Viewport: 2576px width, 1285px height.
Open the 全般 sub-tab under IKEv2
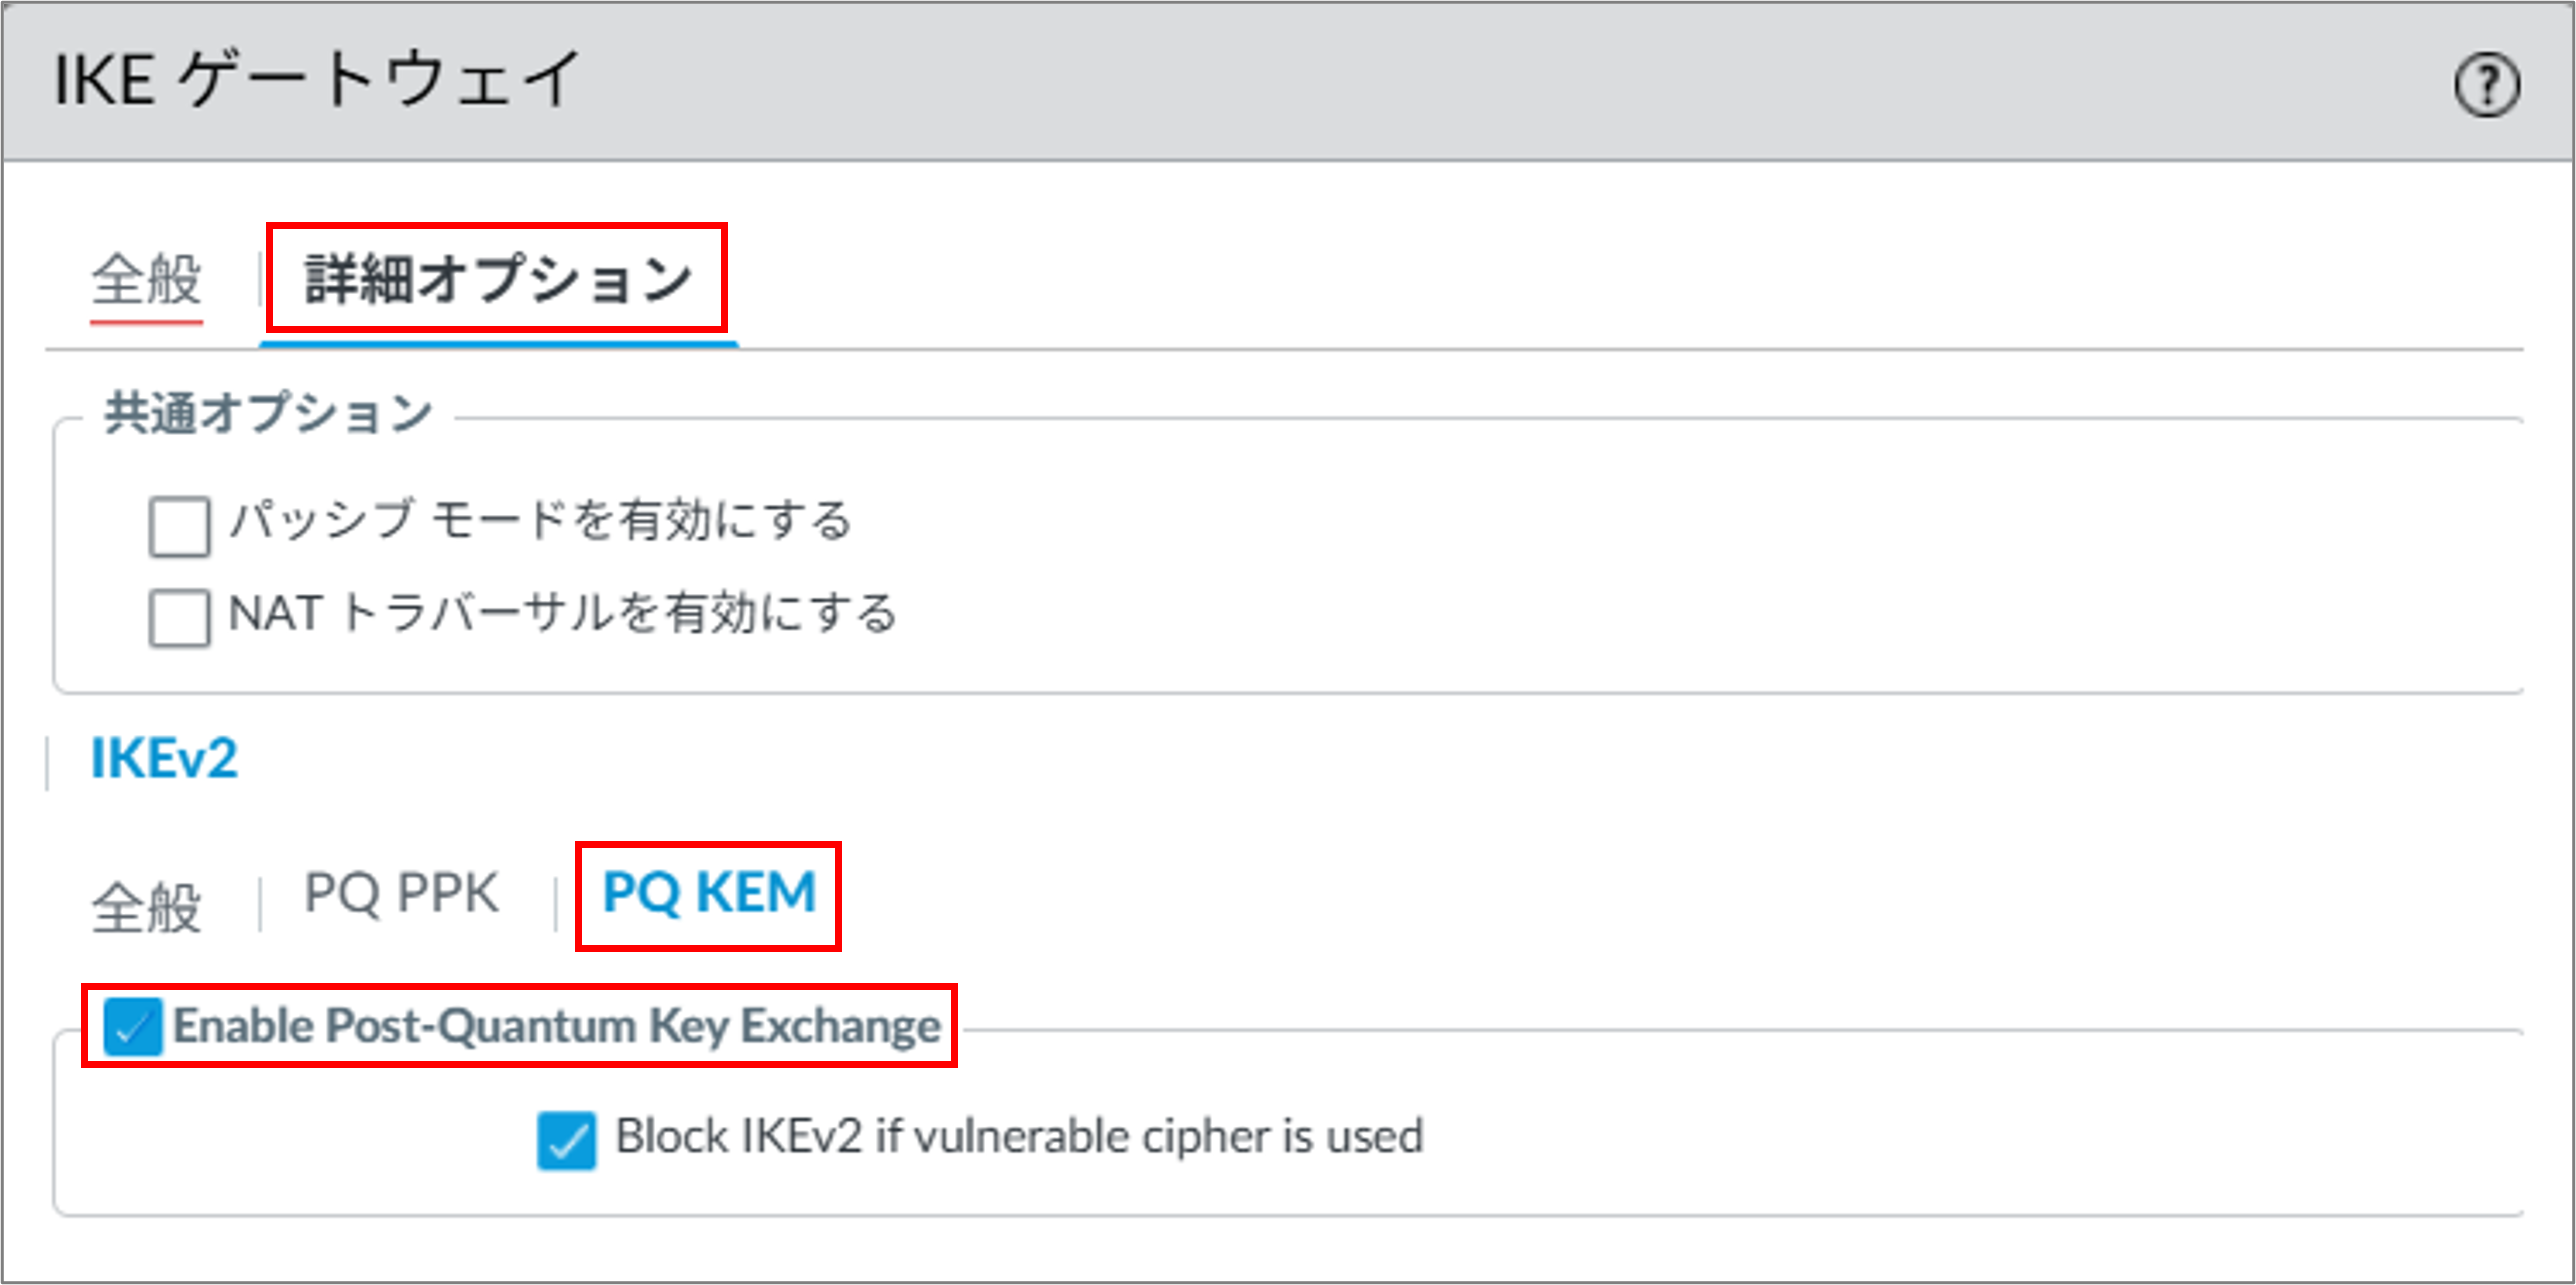click(147, 906)
